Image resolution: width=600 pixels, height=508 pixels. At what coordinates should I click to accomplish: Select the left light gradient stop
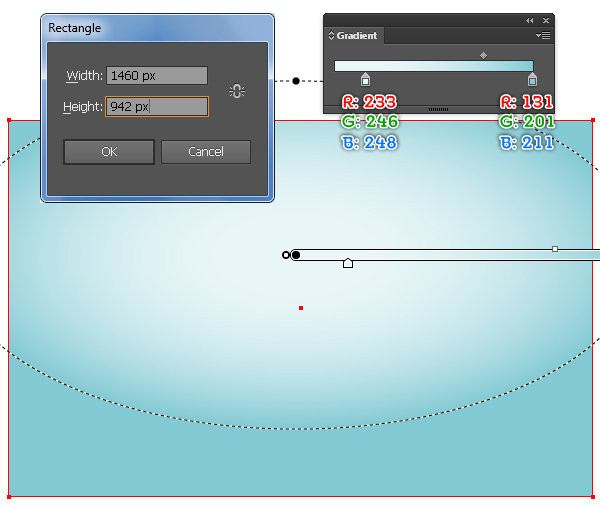tap(365, 79)
